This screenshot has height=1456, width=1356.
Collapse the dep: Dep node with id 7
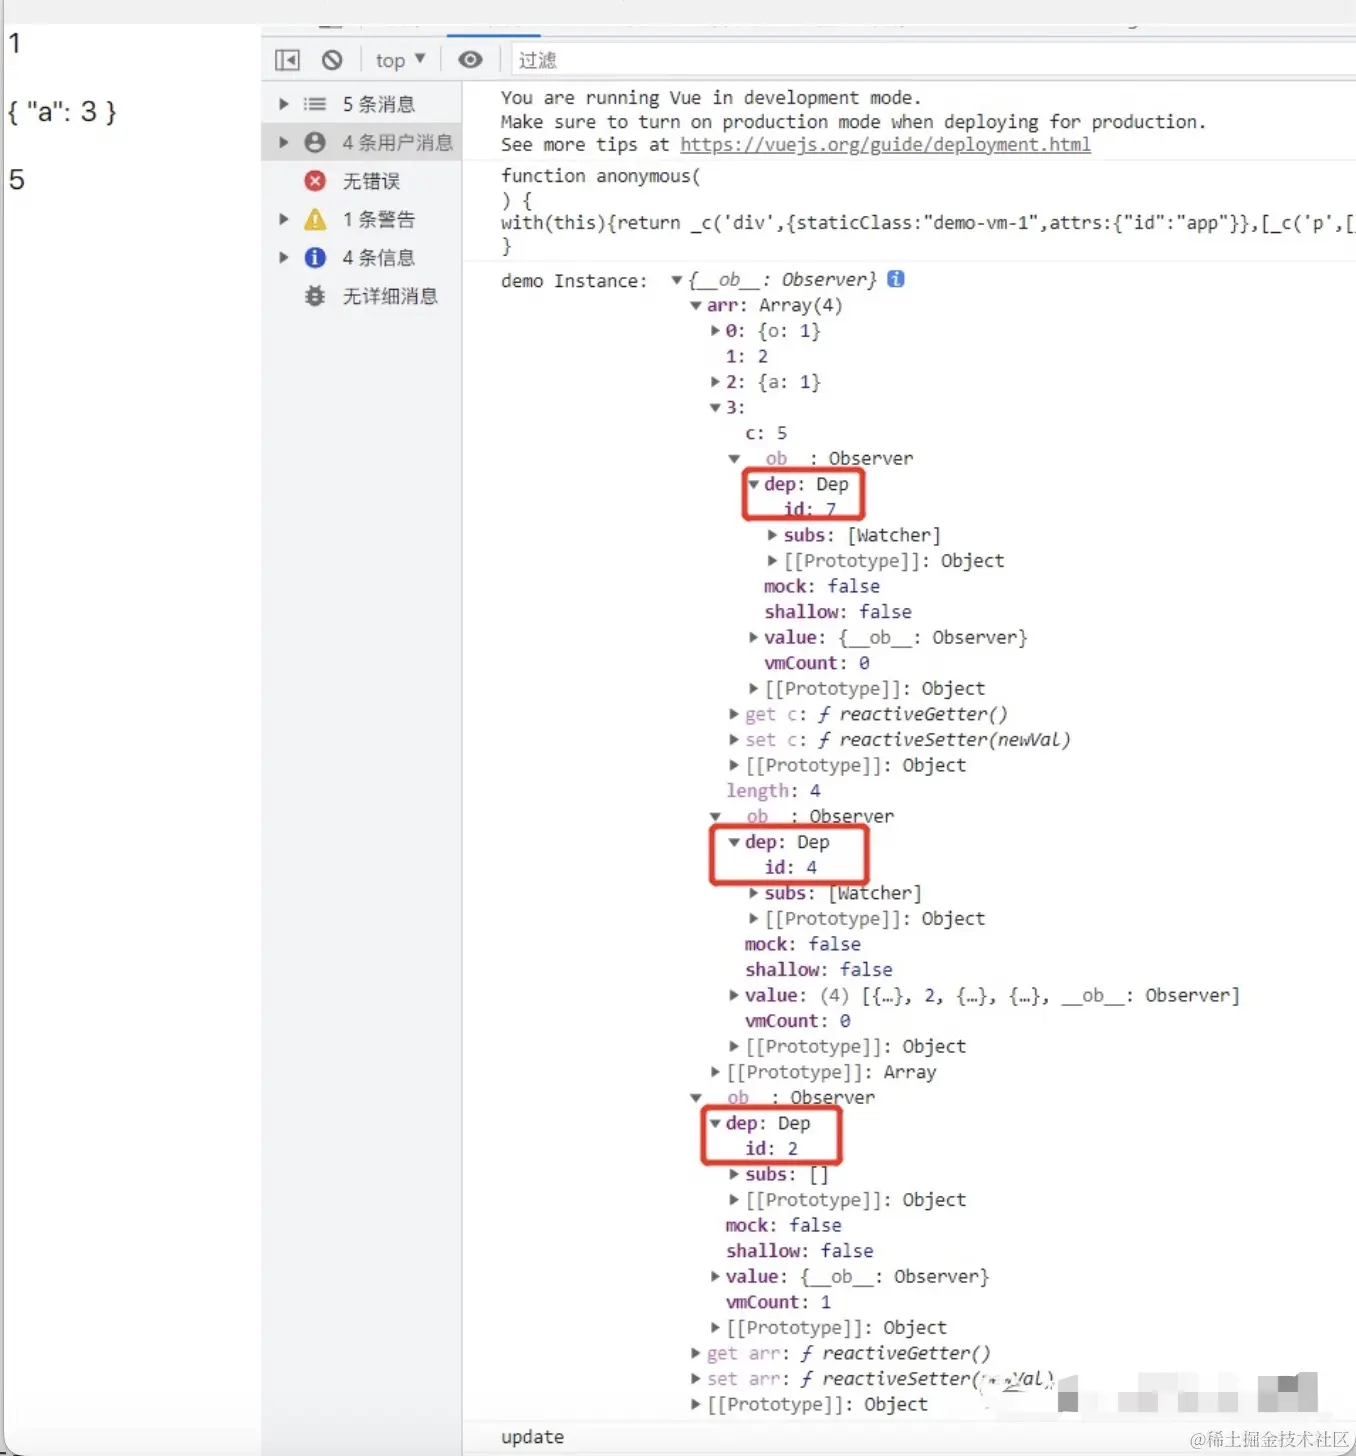(x=754, y=484)
